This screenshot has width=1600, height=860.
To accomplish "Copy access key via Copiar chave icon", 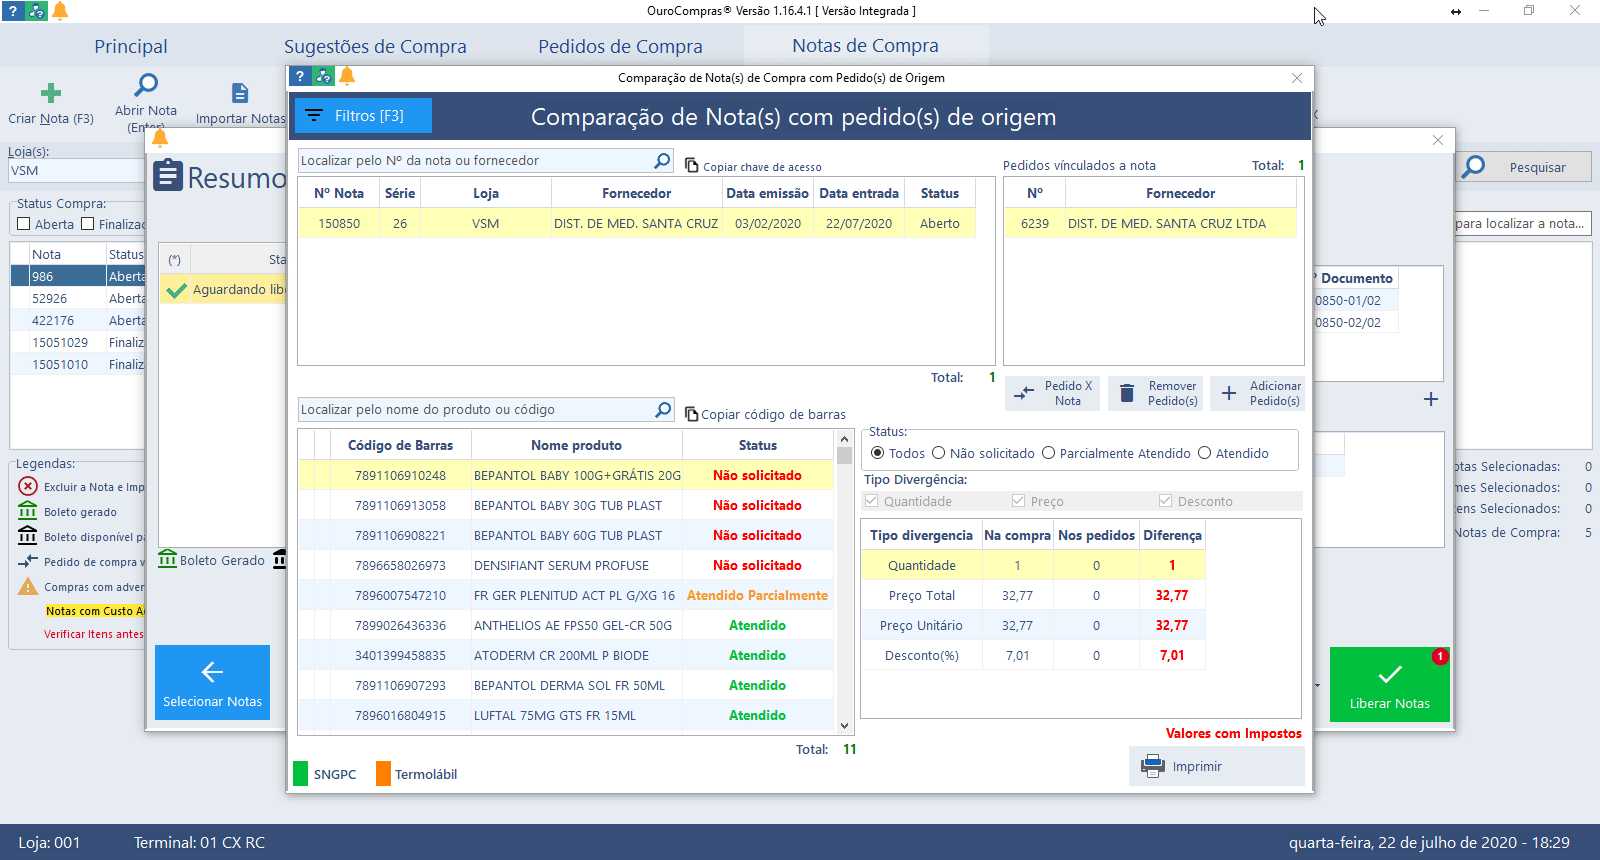I will 691,166.
